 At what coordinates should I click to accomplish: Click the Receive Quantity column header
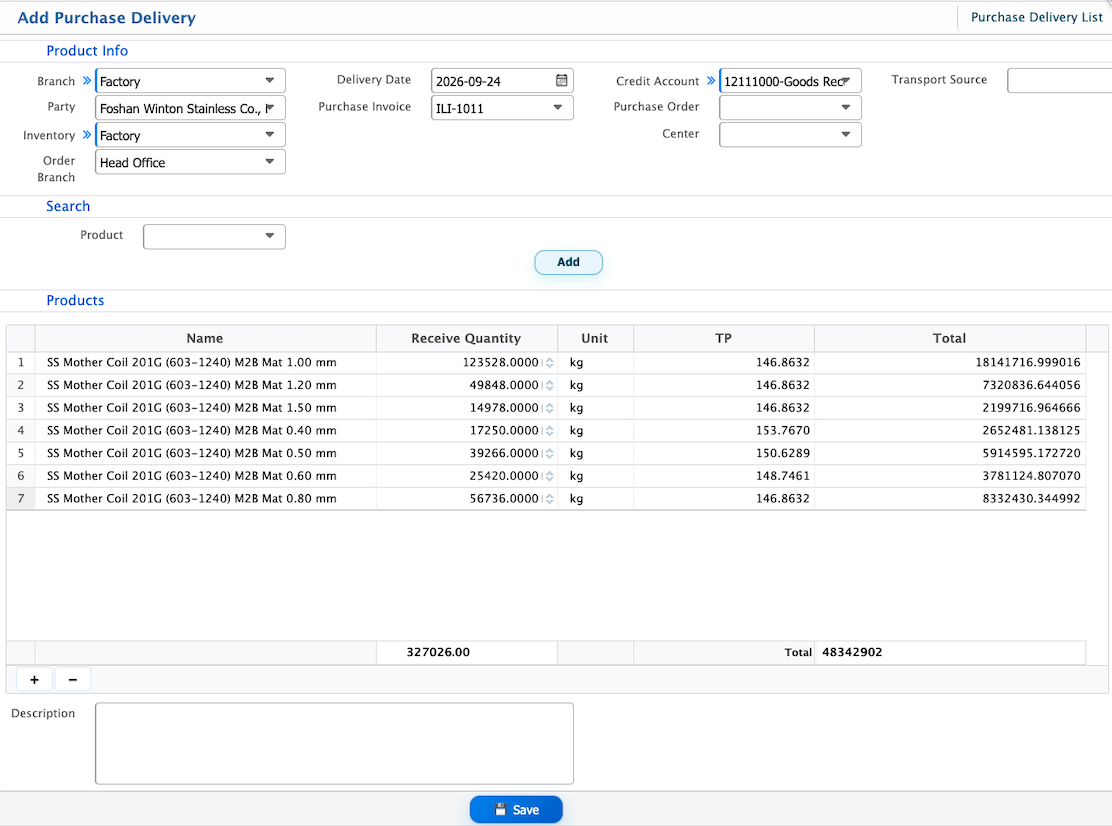pos(466,338)
